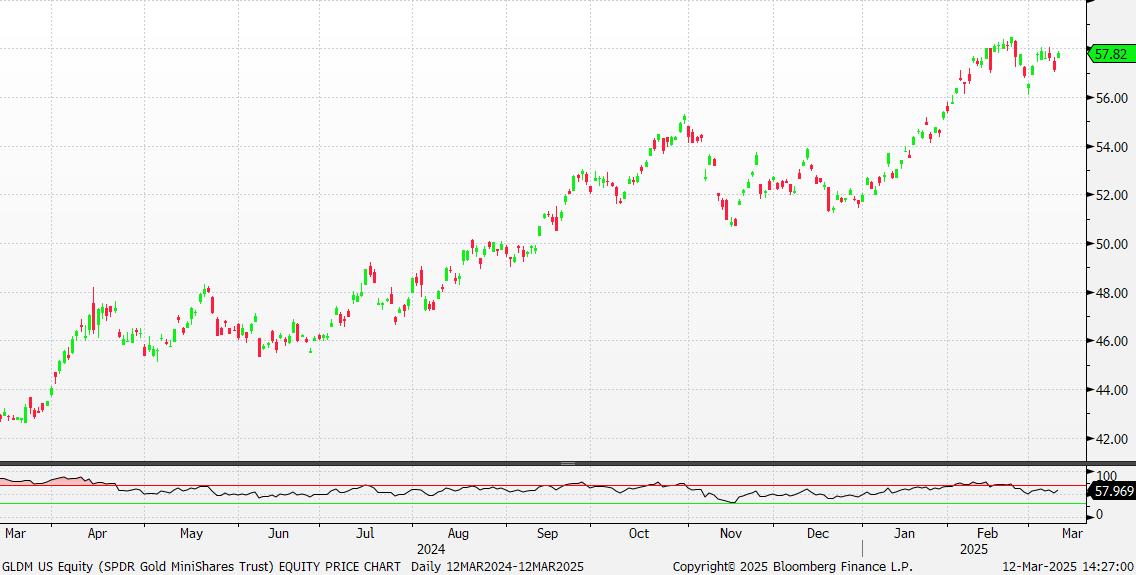Click the Aug month label
The image size is (1136, 575).
point(459,534)
